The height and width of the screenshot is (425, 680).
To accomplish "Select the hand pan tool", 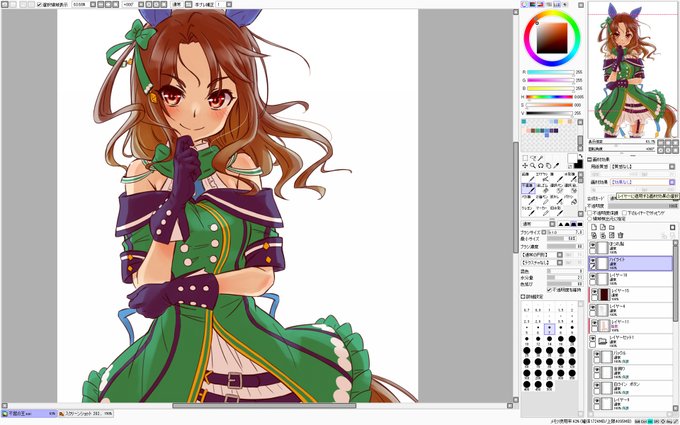I will tap(549, 166).
